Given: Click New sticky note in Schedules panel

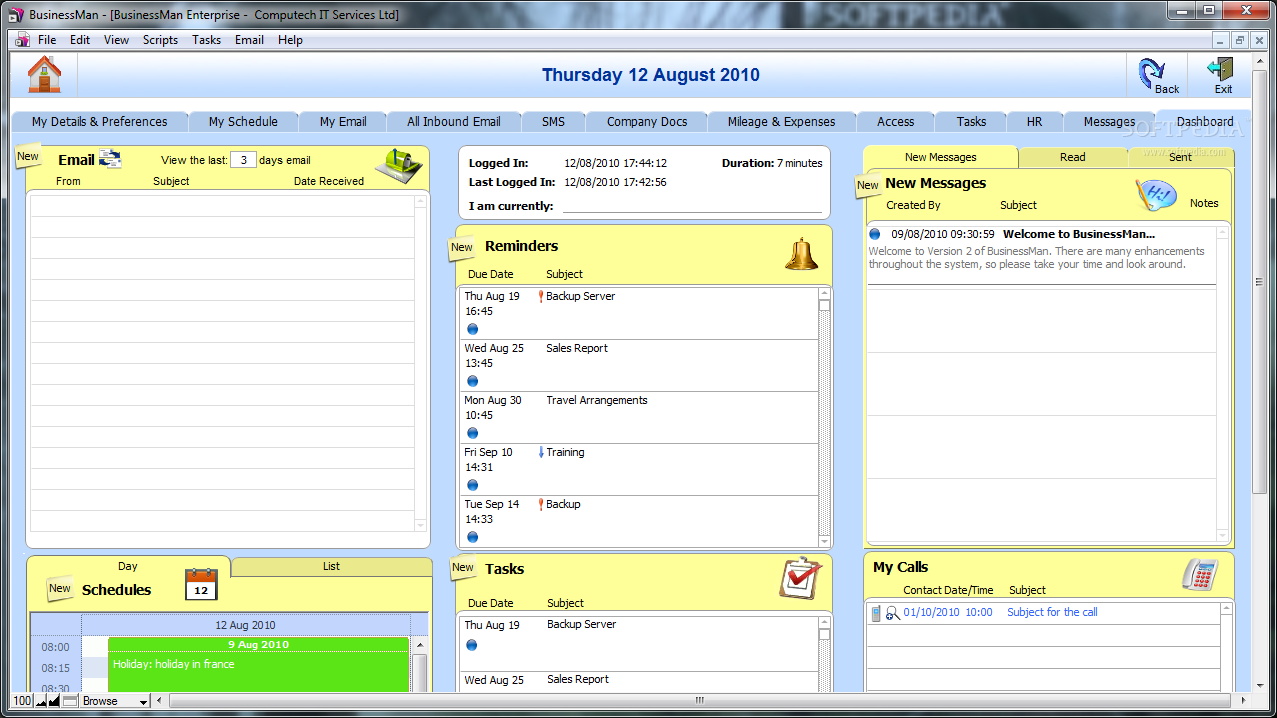Looking at the screenshot, I should 60,589.
